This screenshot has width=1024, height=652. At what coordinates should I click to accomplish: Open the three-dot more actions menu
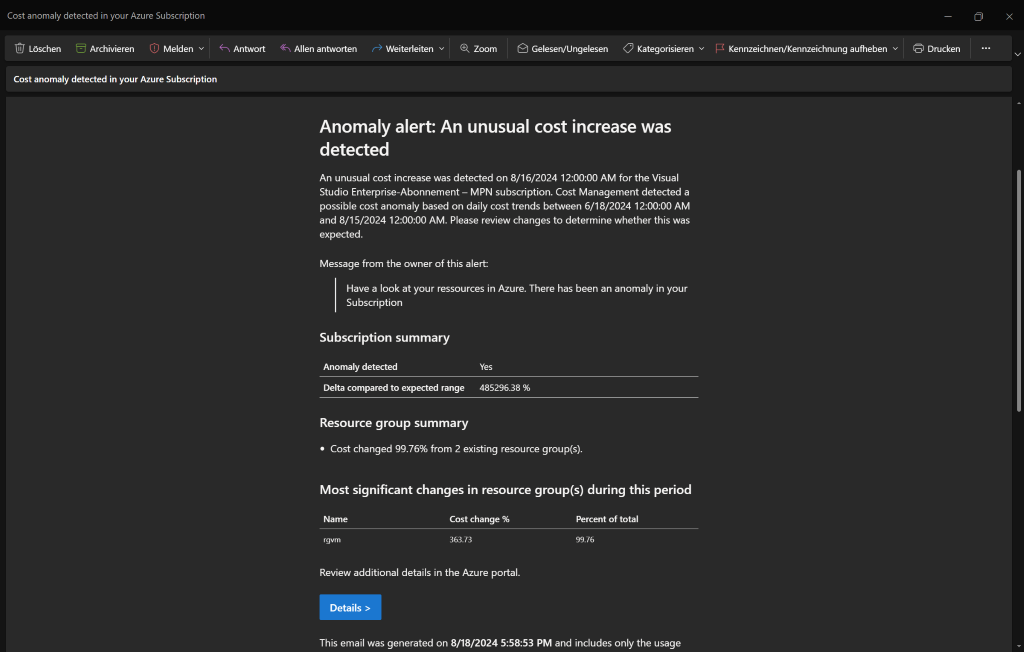click(985, 48)
